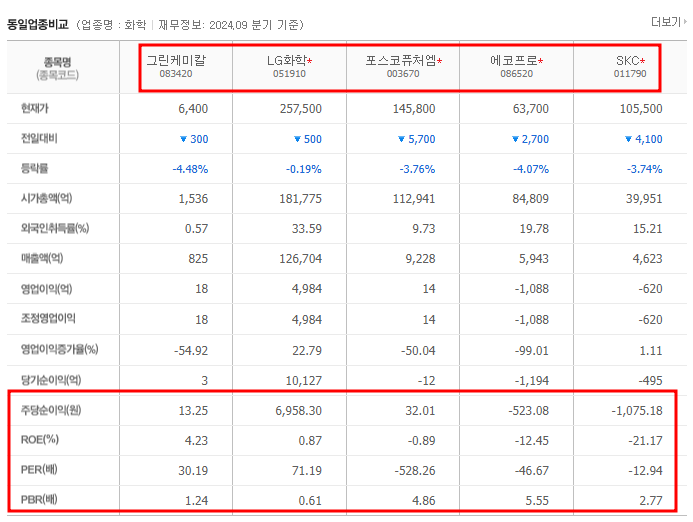Click sales value 4,623
The height and width of the screenshot is (522, 693).
(x=647, y=259)
